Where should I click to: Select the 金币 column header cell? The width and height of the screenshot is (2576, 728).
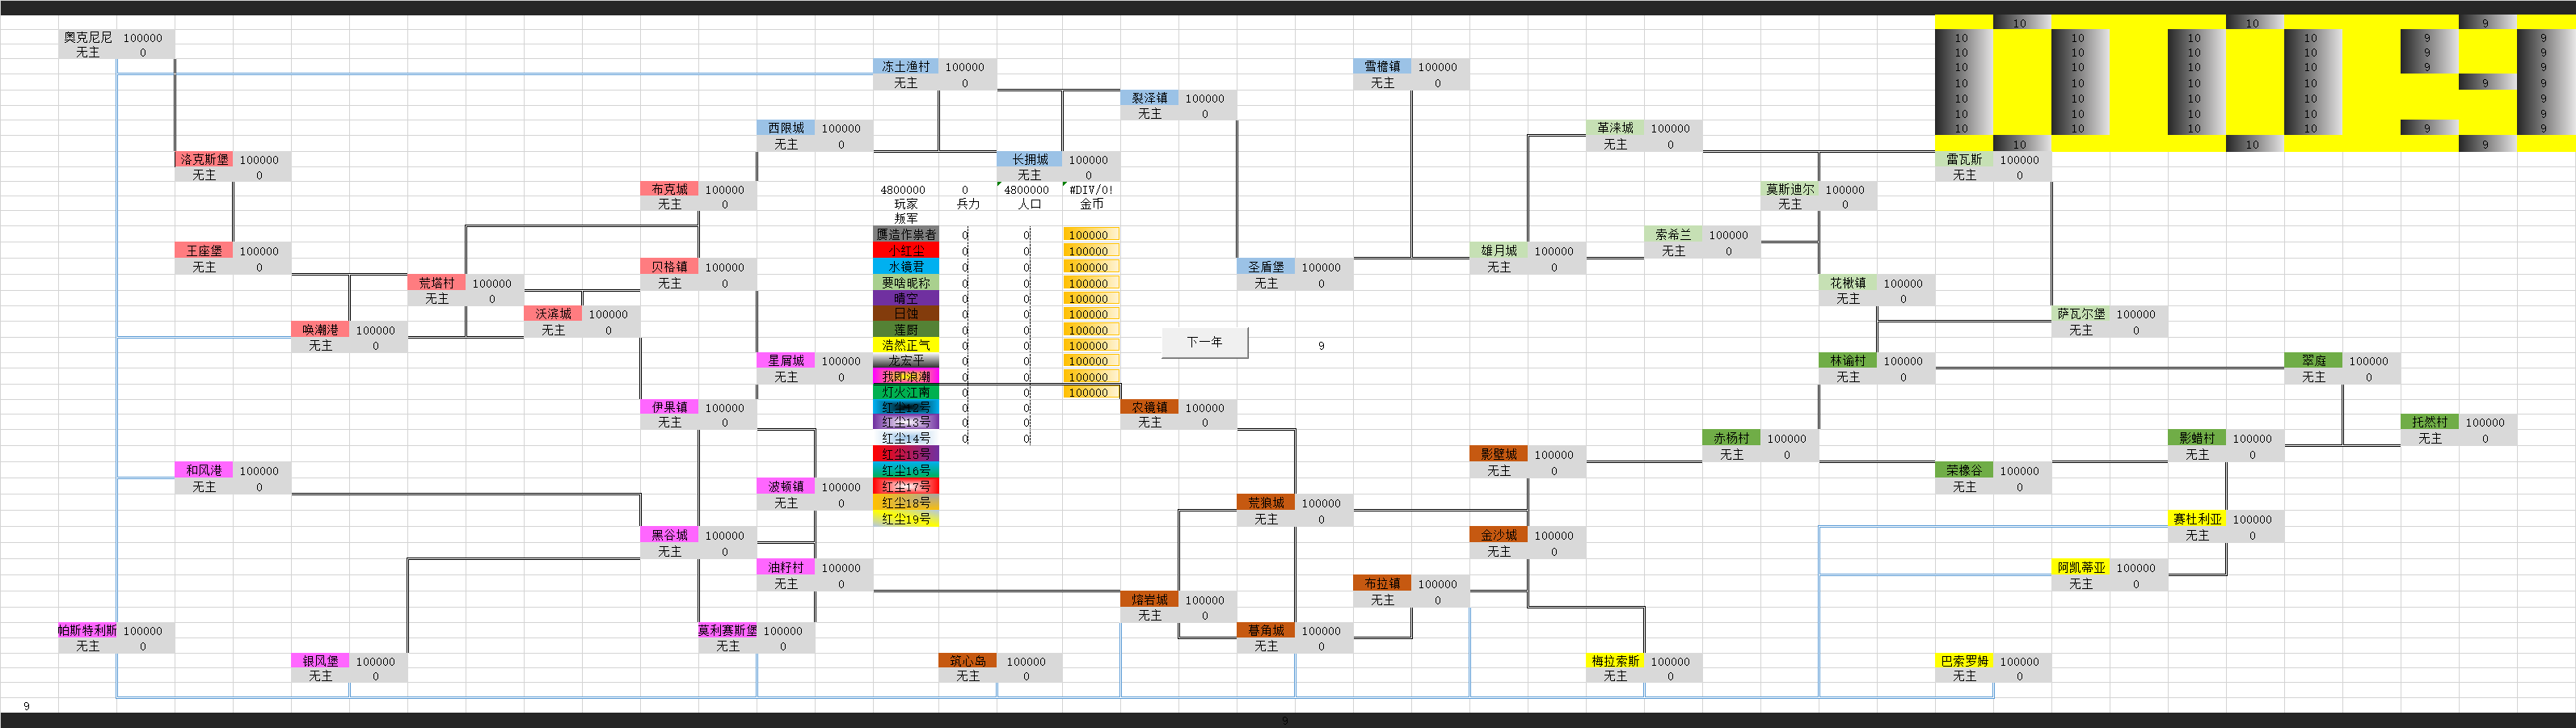pos(1091,204)
